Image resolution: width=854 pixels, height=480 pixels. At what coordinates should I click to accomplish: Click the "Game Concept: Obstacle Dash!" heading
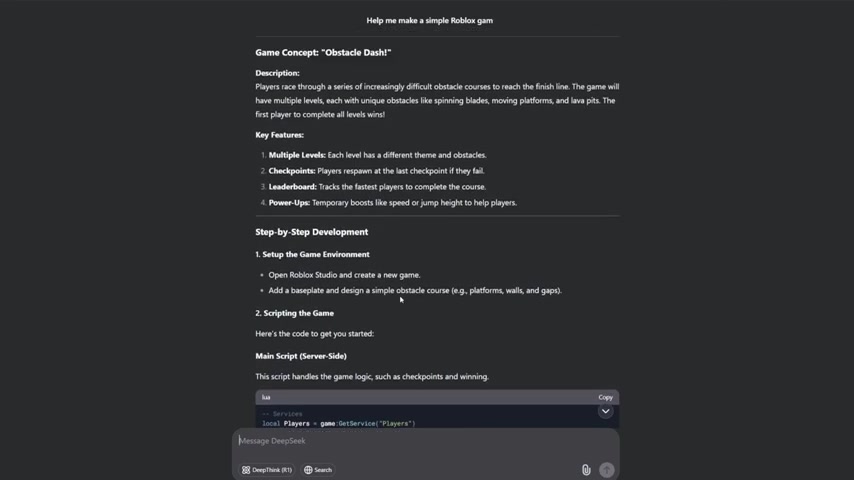[323, 52]
